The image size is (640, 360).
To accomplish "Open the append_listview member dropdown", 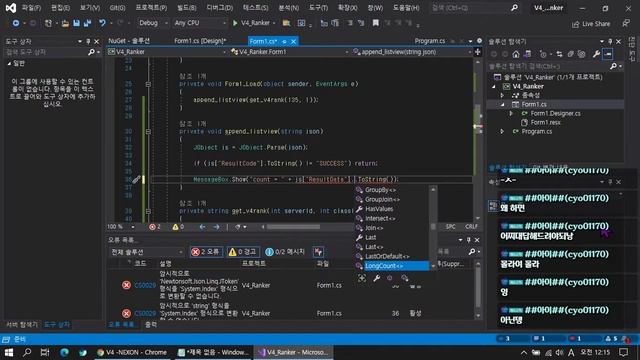I will 411,52.
